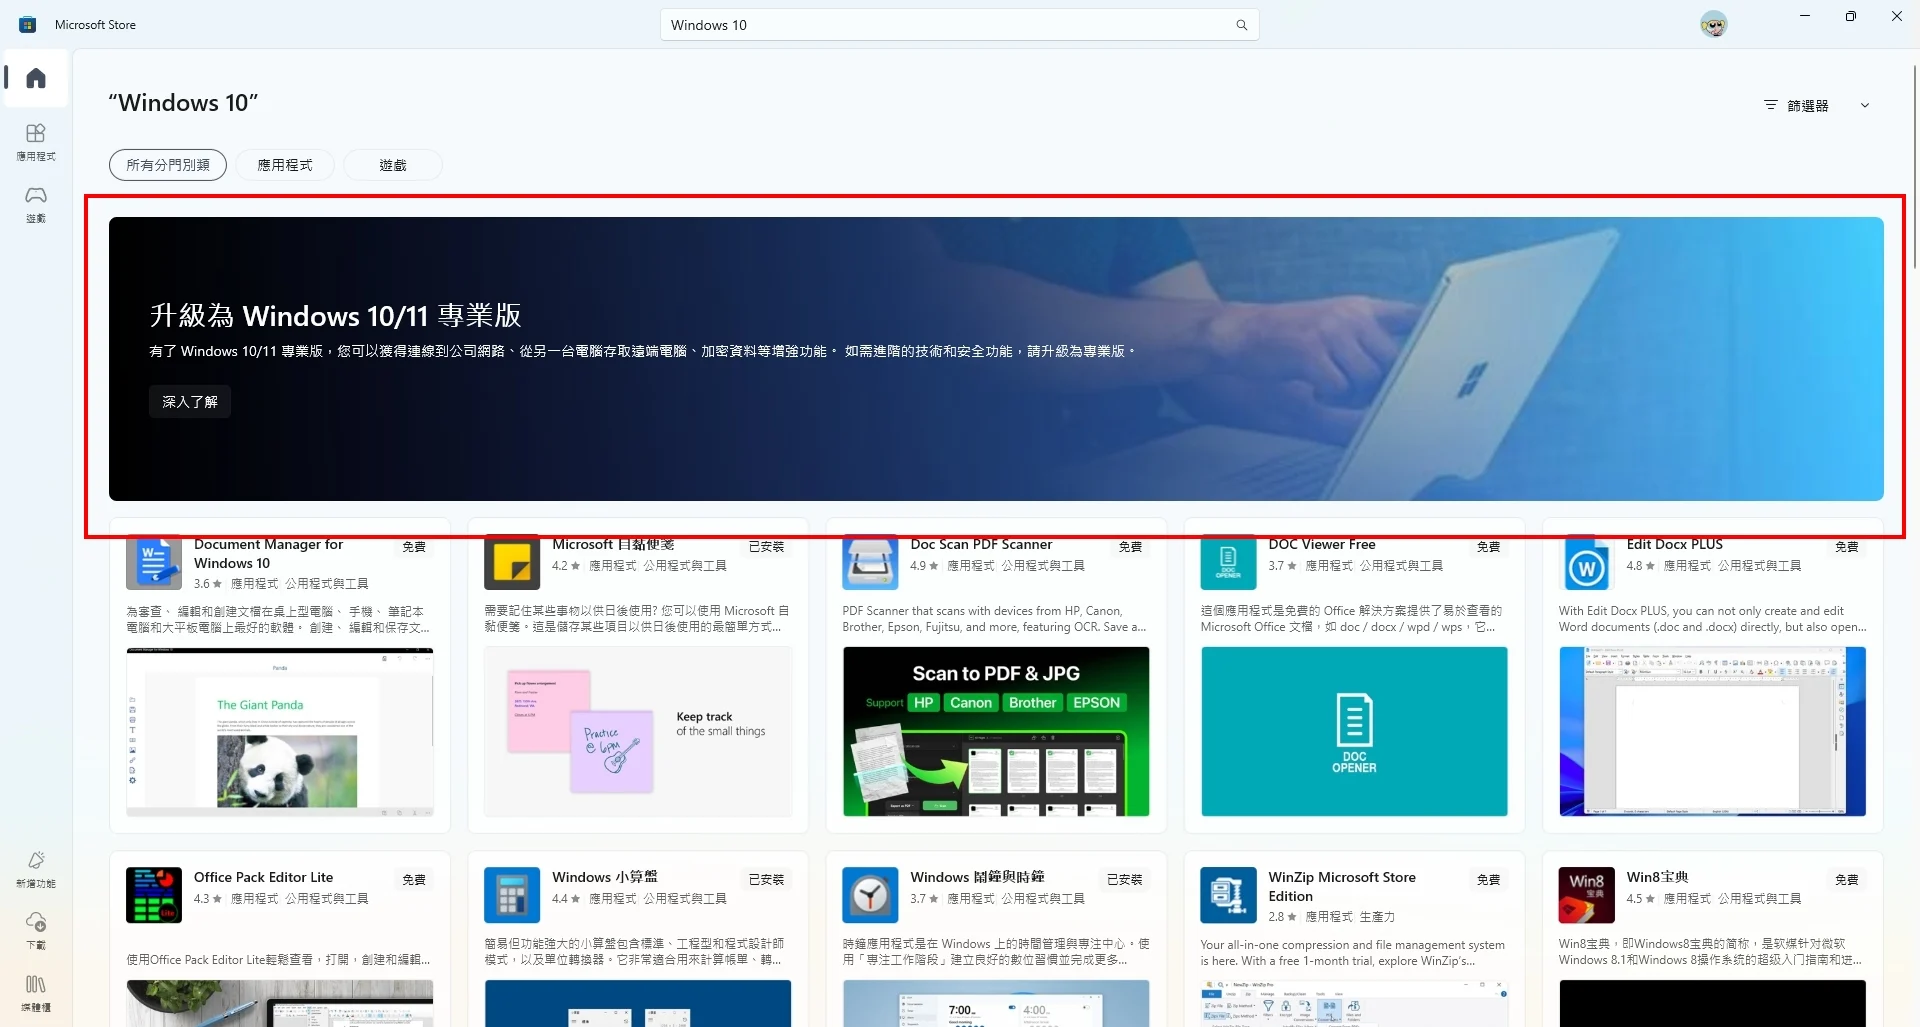Image resolution: width=1920 pixels, height=1027 pixels.
Task: Expand the filters dropdown chevron
Action: pyautogui.click(x=1864, y=106)
